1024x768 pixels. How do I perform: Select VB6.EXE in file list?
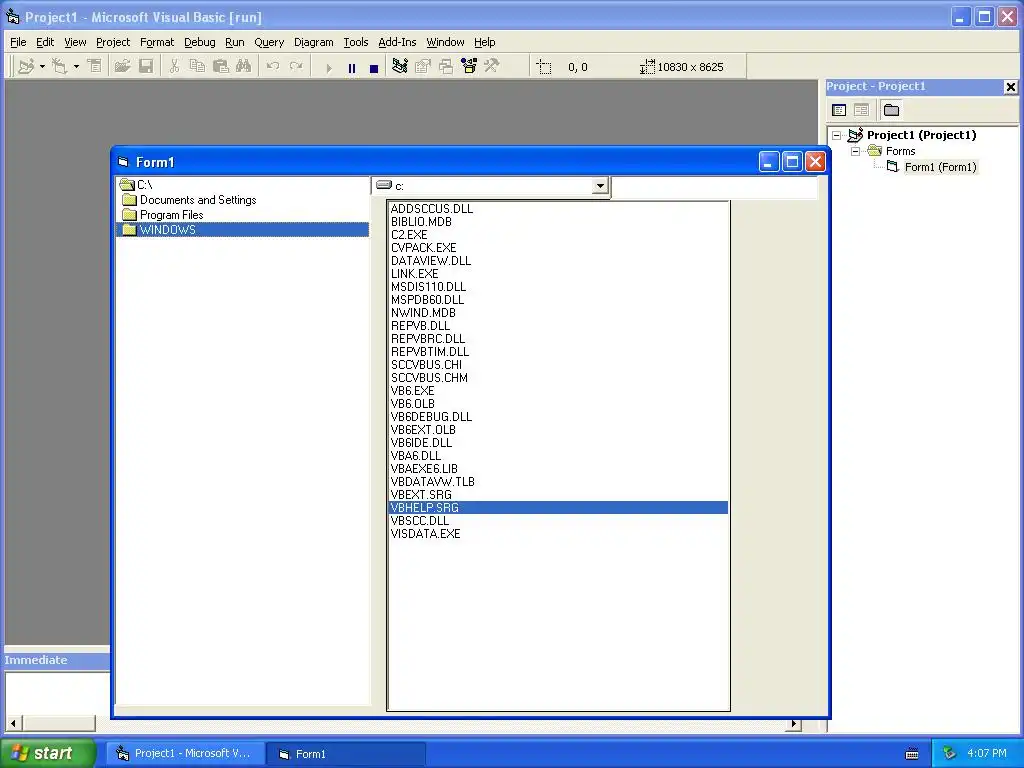pyautogui.click(x=558, y=391)
